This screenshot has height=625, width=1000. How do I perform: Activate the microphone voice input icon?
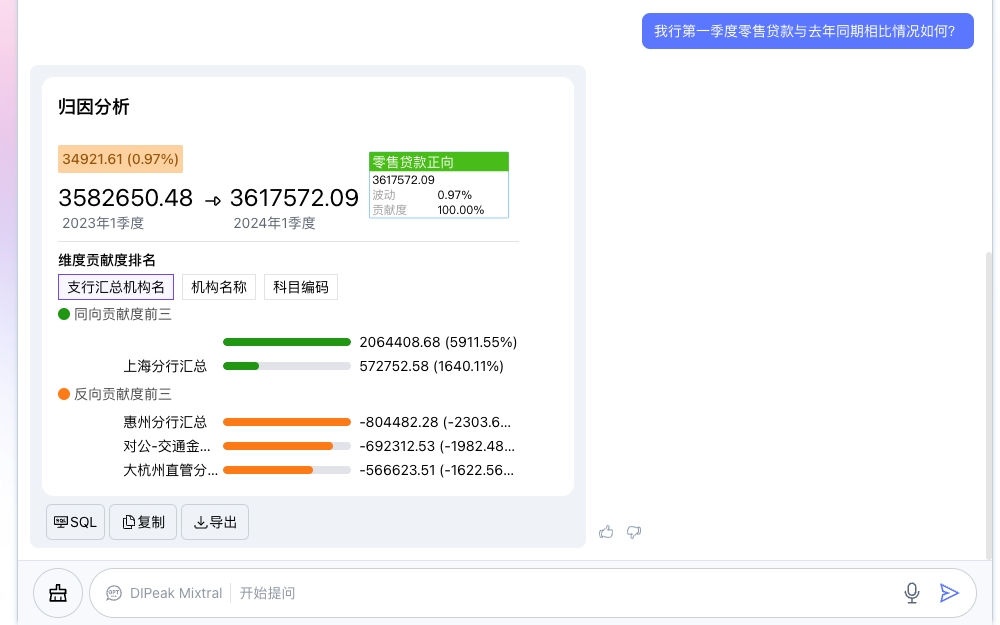[x=911, y=592]
